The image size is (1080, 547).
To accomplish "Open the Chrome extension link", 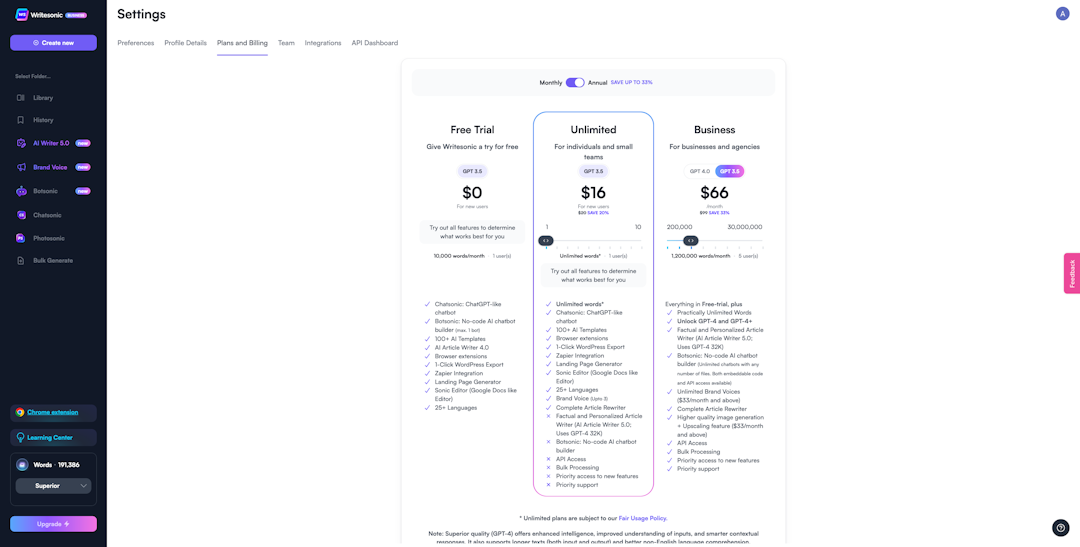I will [x=52, y=412].
